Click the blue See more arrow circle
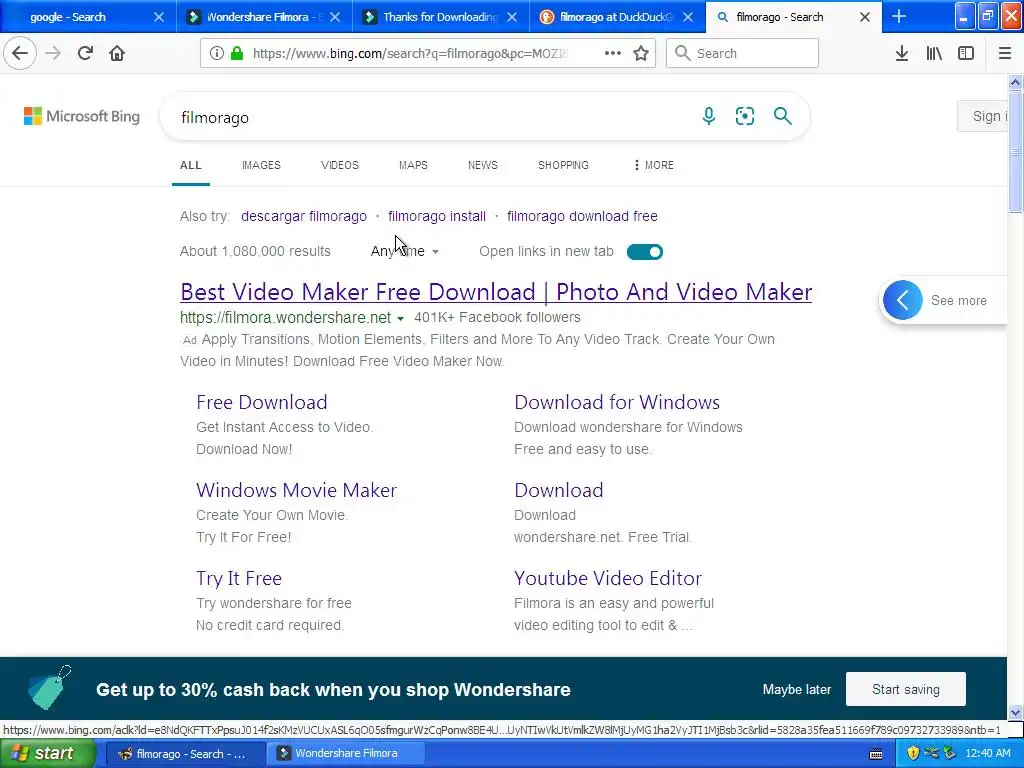Screen dimensions: 1024x768 (903, 300)
